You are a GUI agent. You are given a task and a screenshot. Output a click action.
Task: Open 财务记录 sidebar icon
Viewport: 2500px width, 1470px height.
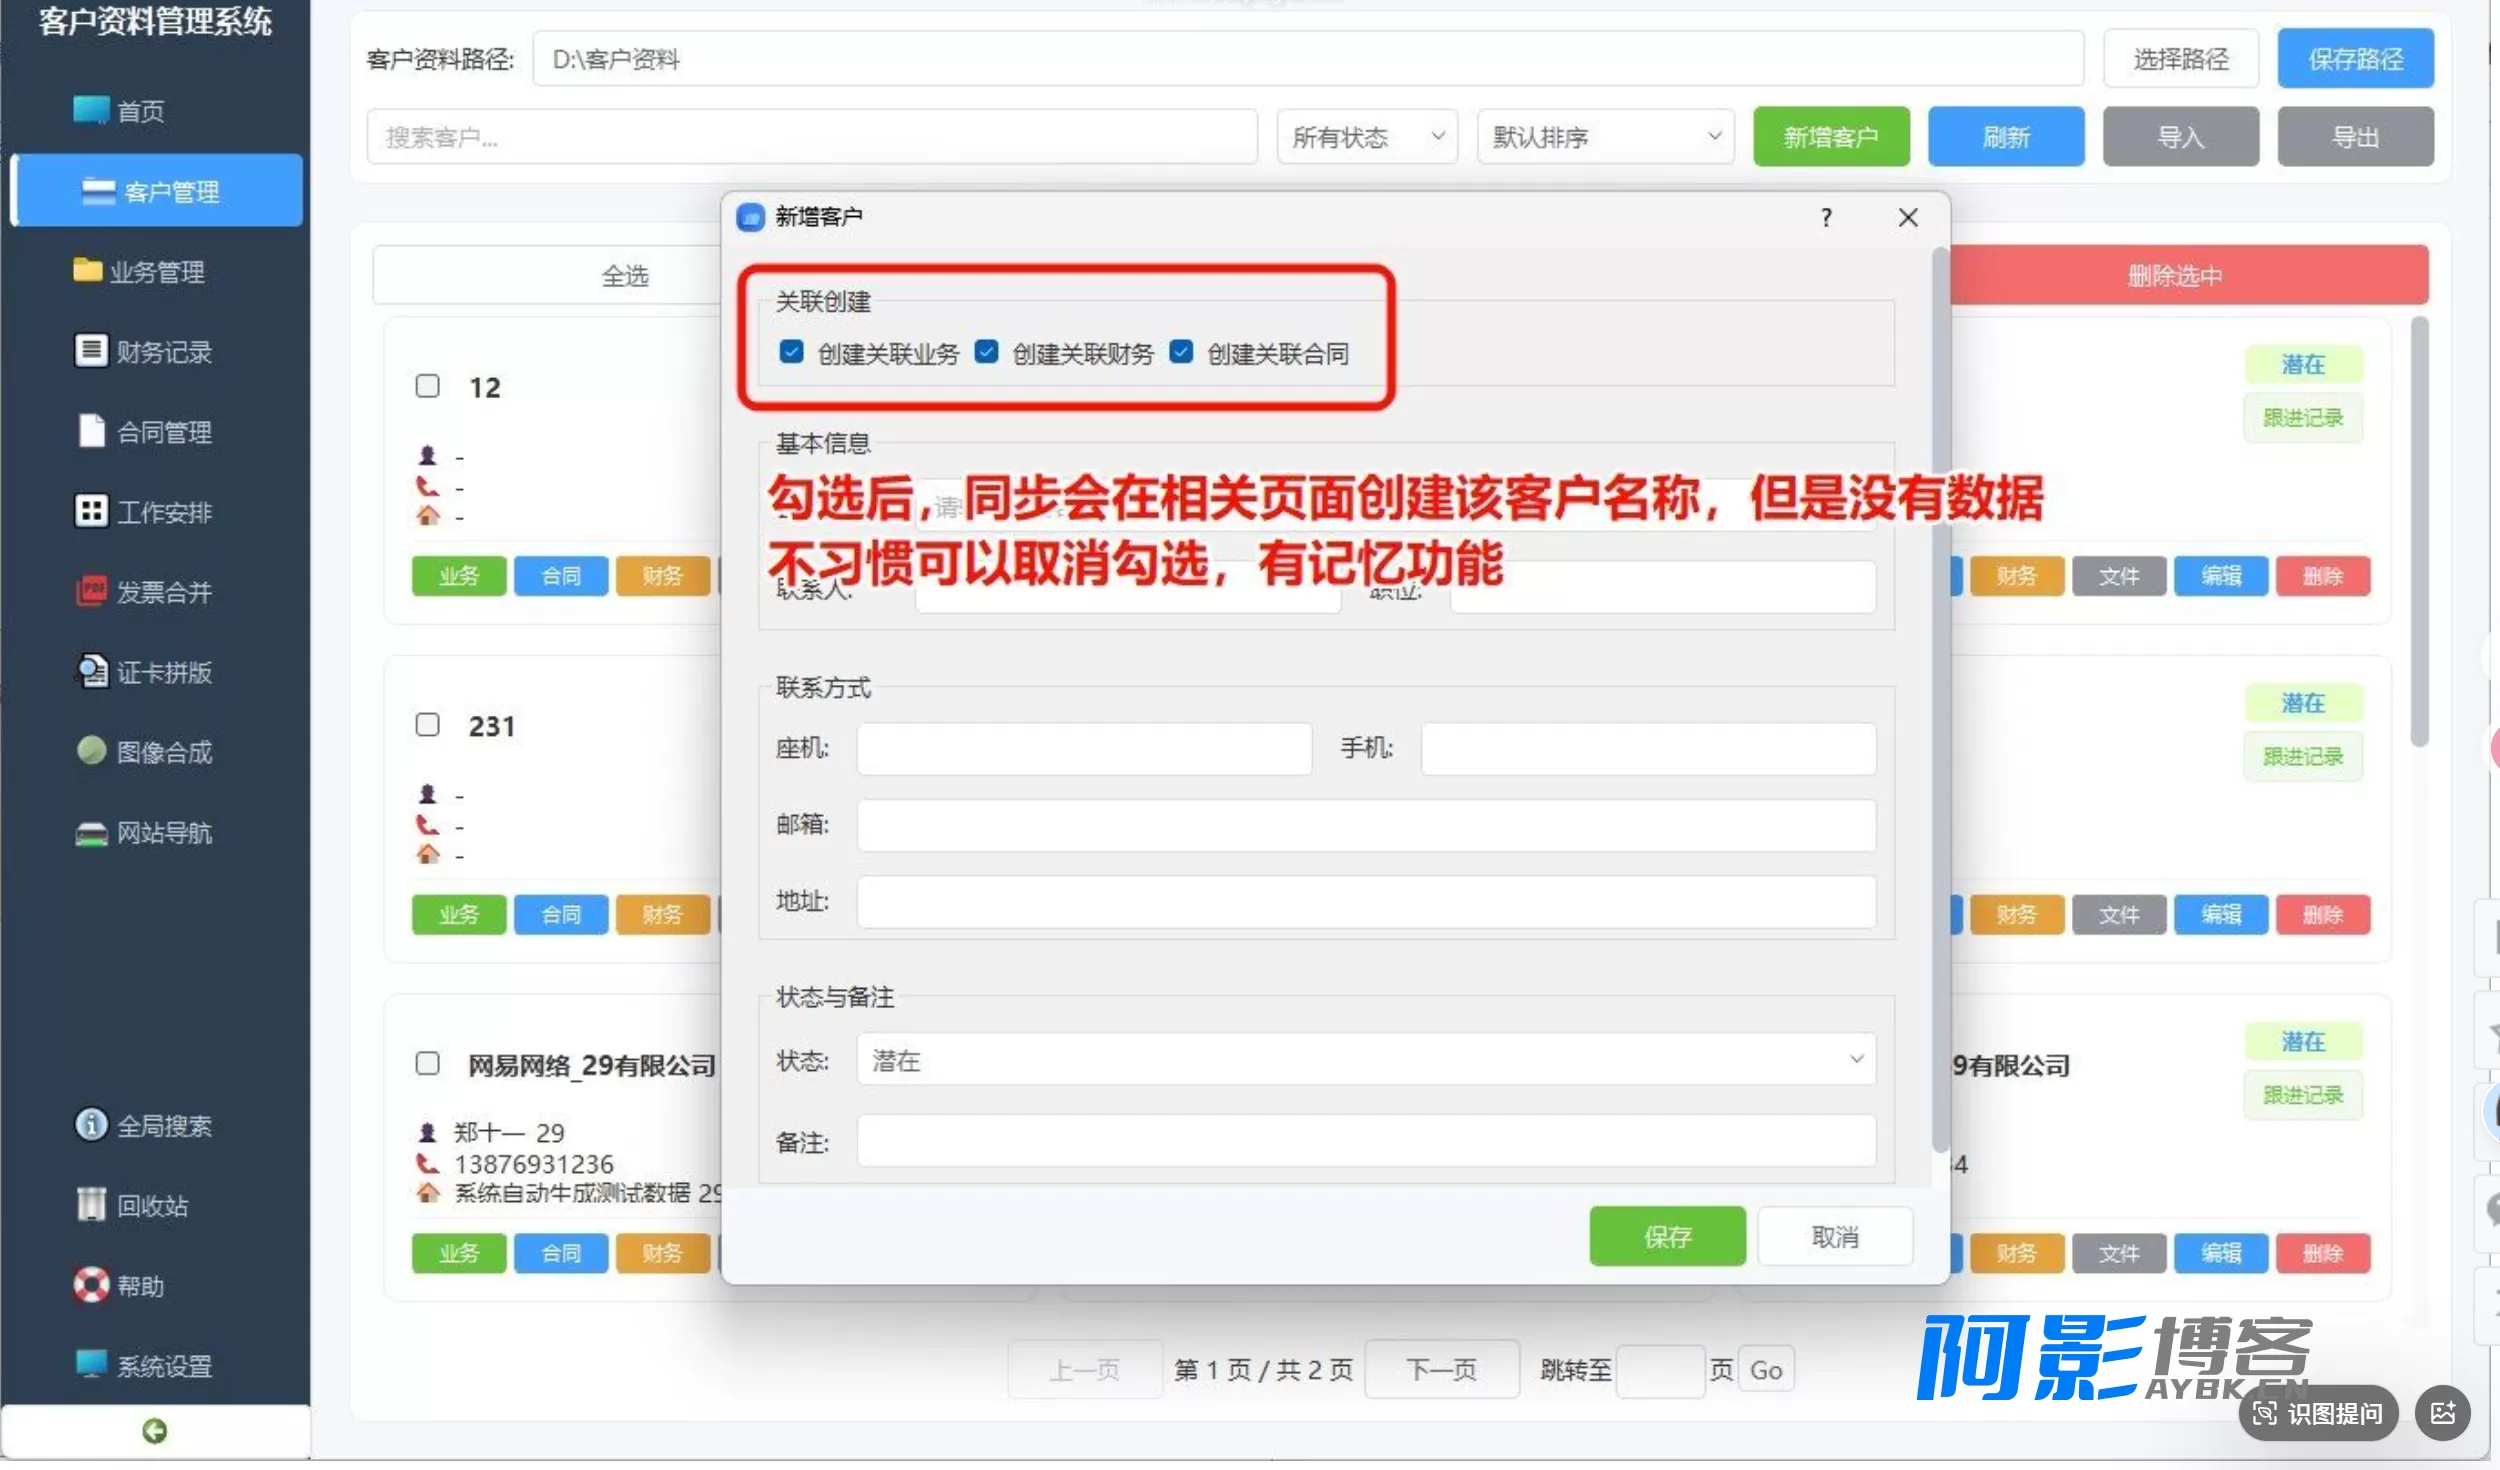pyautogui.click(x=91, y=351)
